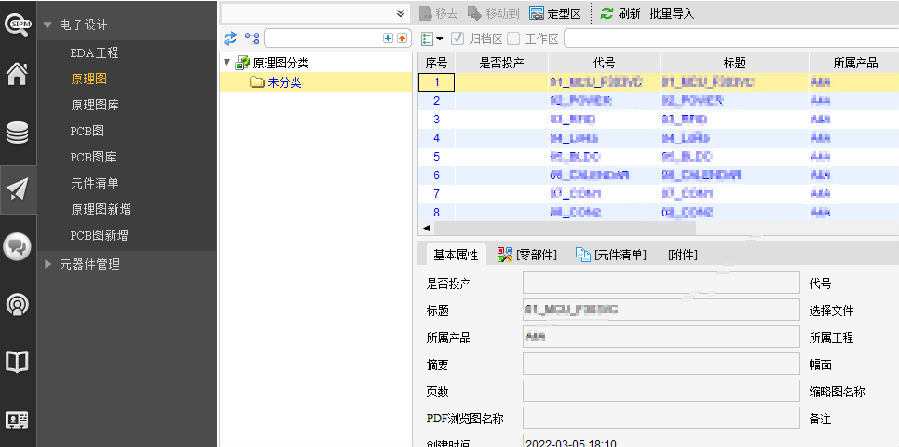Open the home icon in sidebar
This screenshot has width=899, height=447.
tap(17, 74)
